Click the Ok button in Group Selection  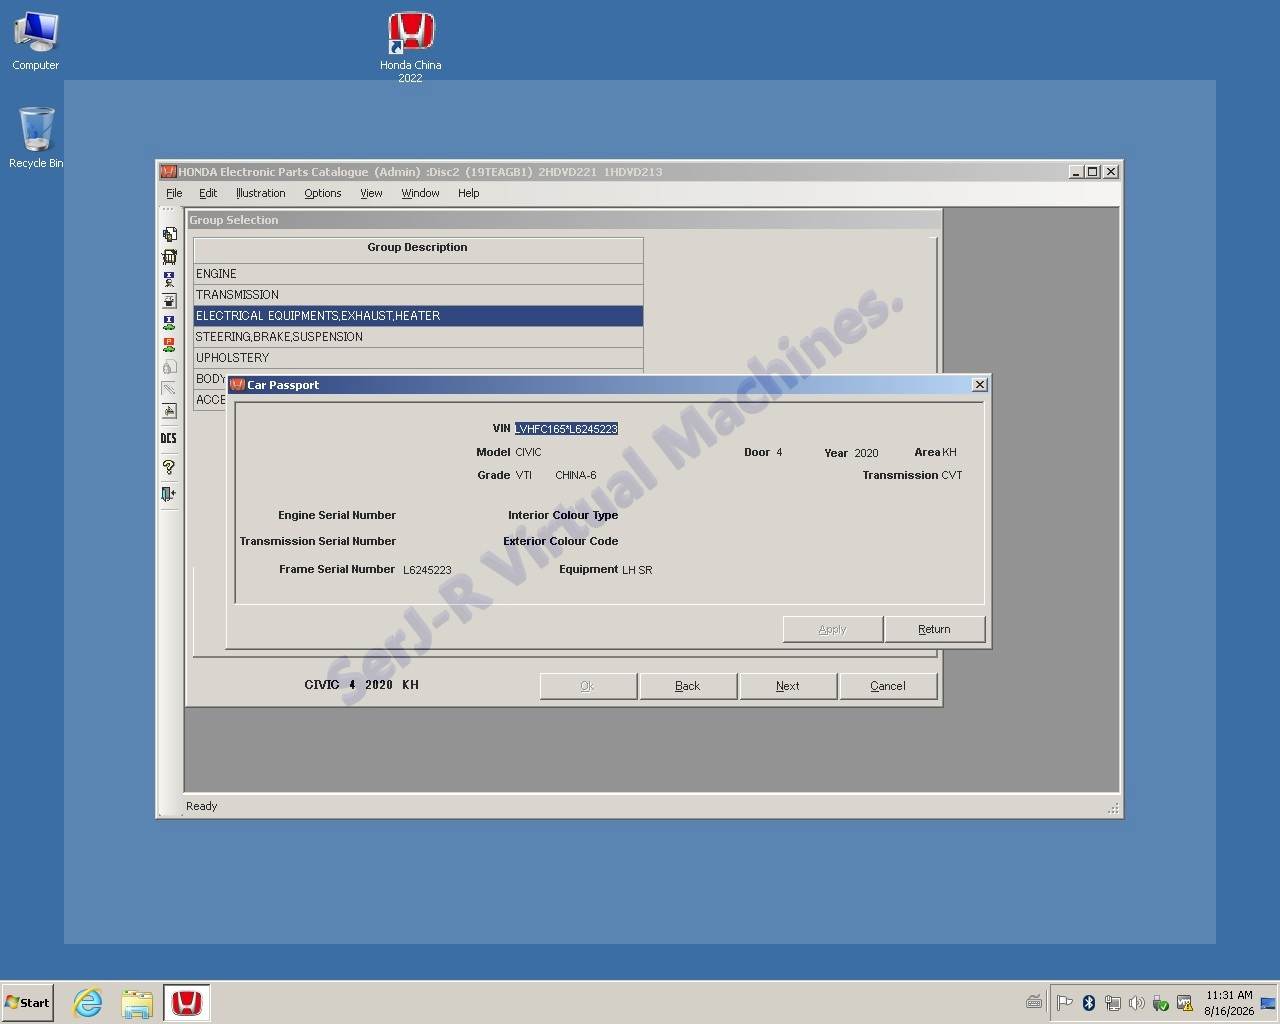pyautogui.click(x=587, y=686)
